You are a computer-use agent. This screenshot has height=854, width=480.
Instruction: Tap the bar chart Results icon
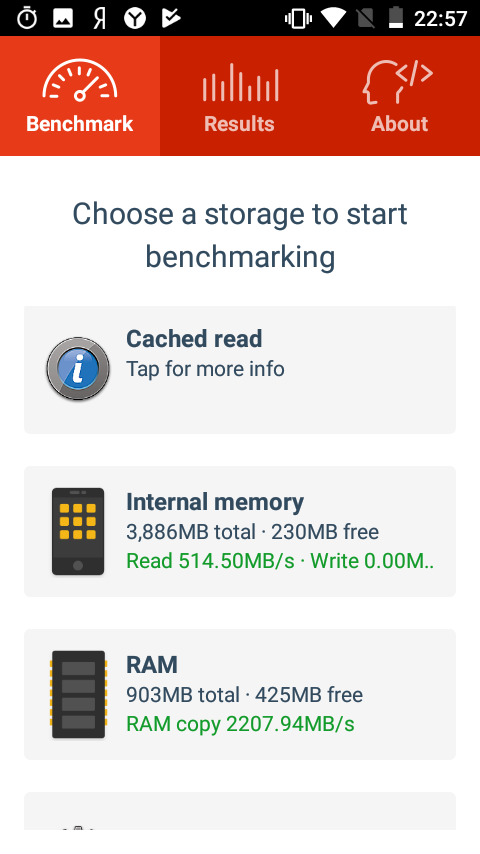[x=240, y=82]
